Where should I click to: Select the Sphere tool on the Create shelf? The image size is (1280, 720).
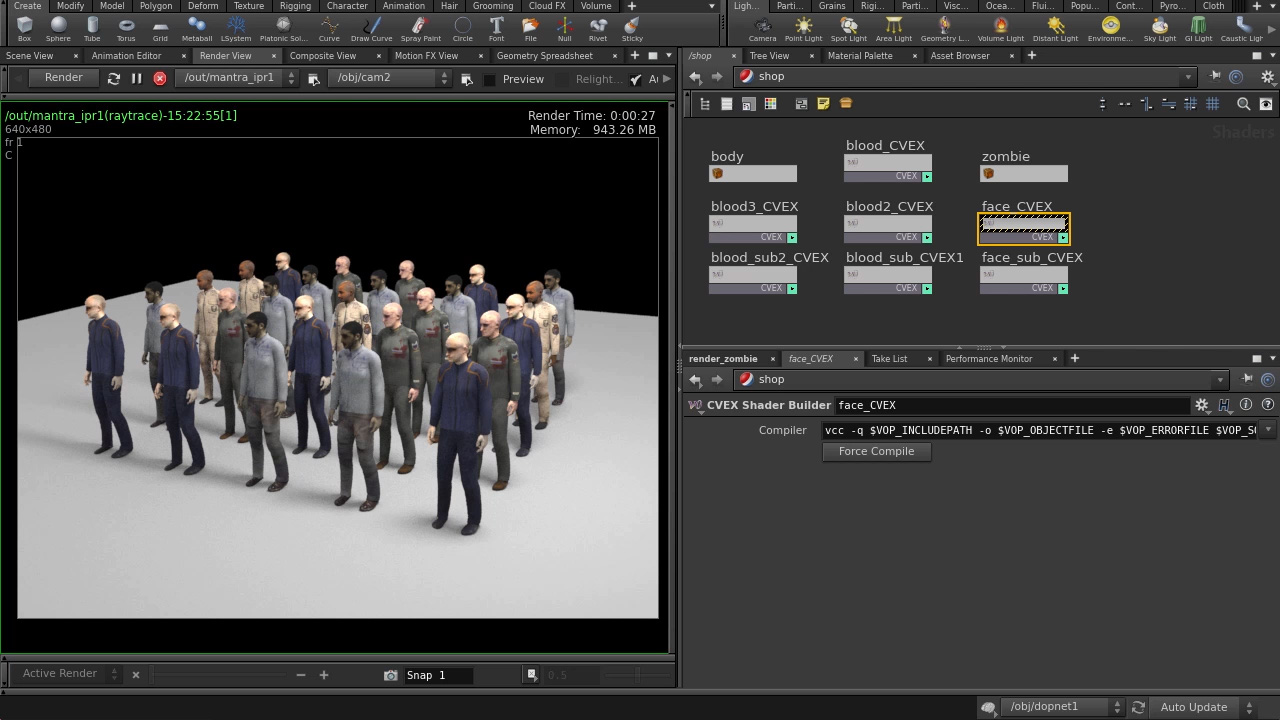(x=58, y=28)
